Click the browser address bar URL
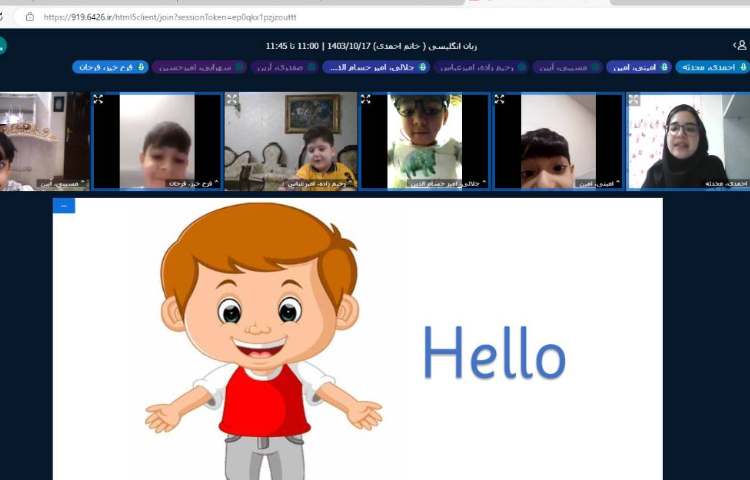Viewport: 750px width, 480px height. tap(170, 17)
